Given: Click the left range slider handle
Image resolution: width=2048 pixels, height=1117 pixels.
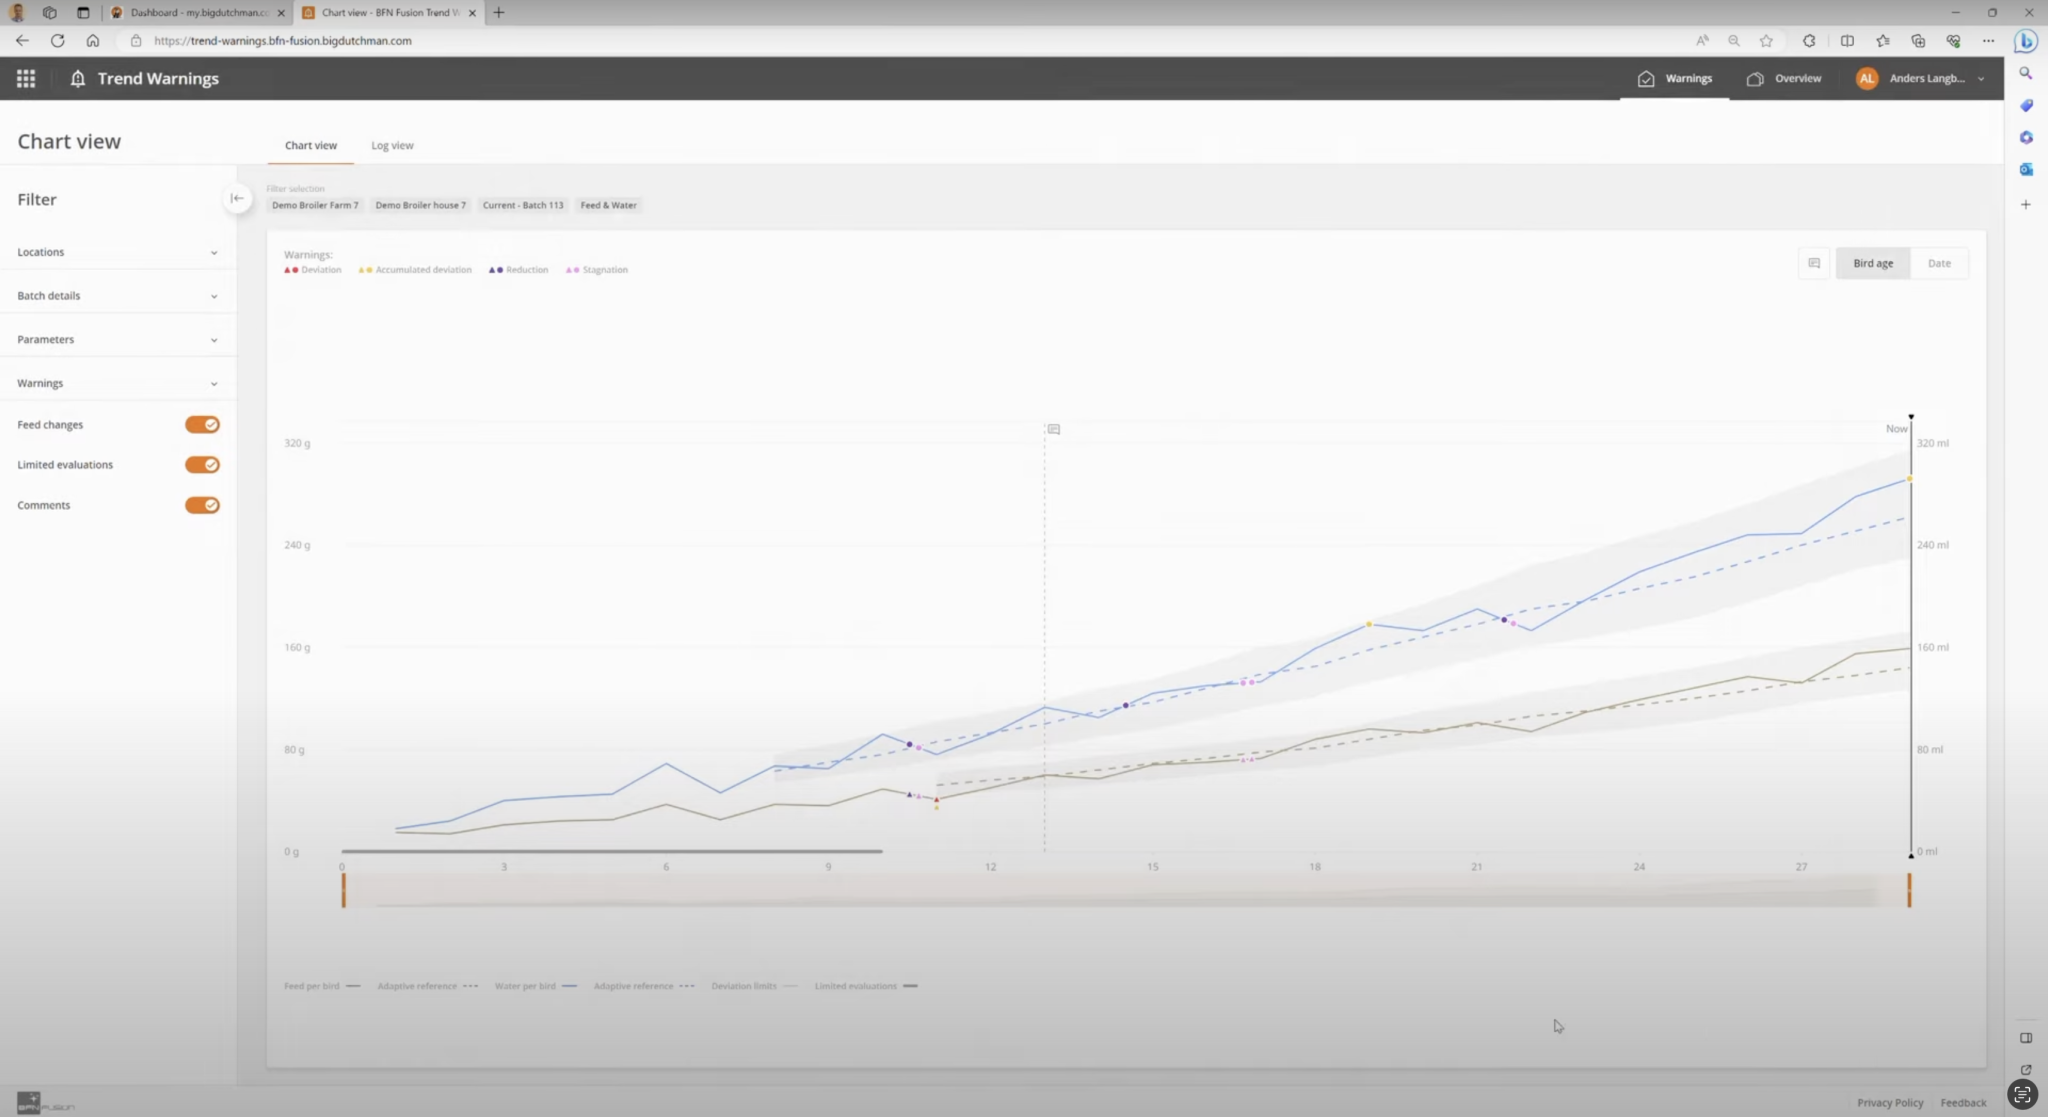Looking at the screenshot, I should [343, 890].
